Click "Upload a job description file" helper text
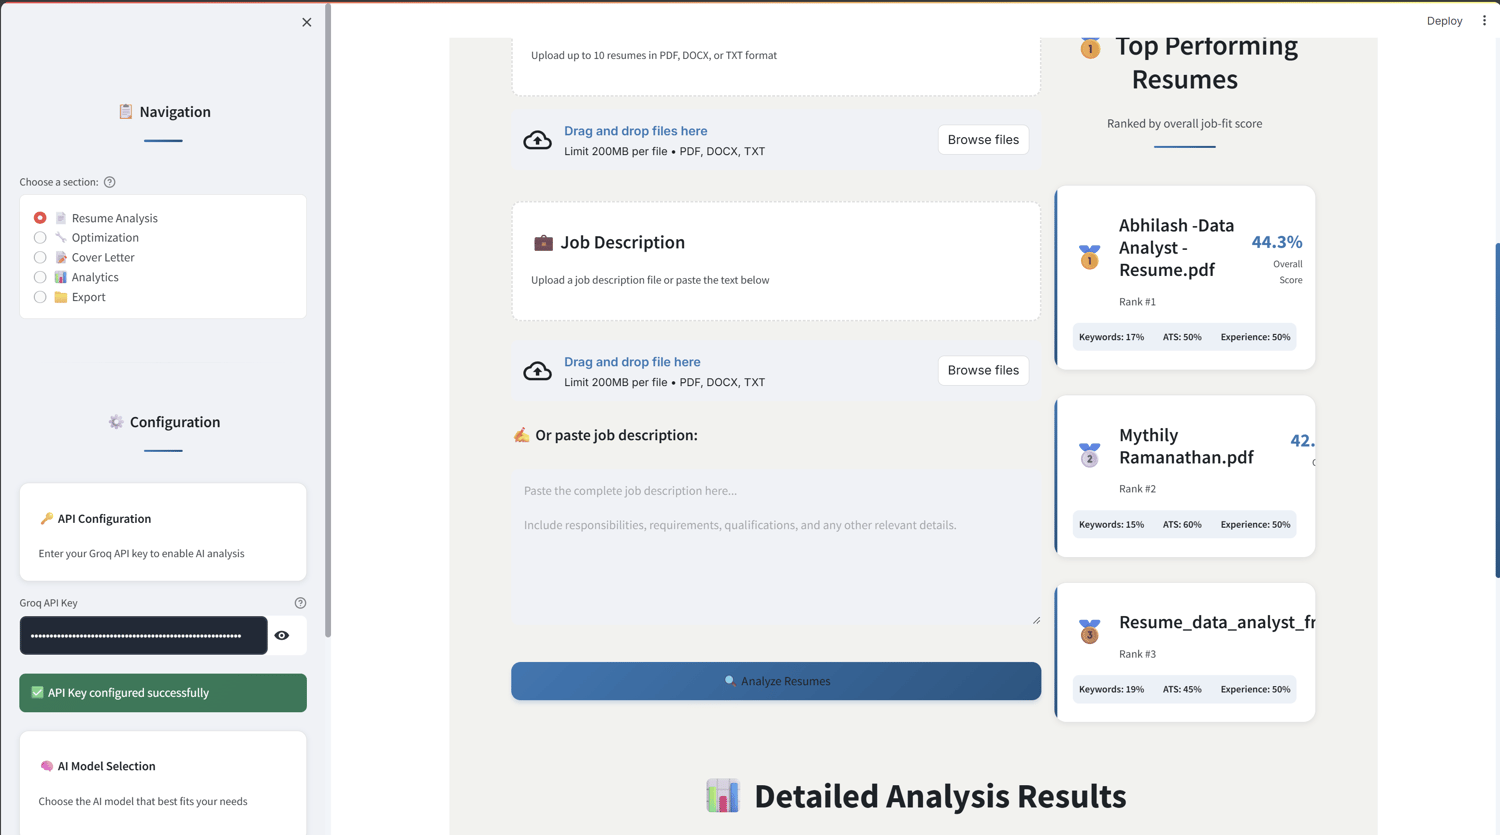The width and height of the screenshot is (1500, 835). tap(650, 280)
